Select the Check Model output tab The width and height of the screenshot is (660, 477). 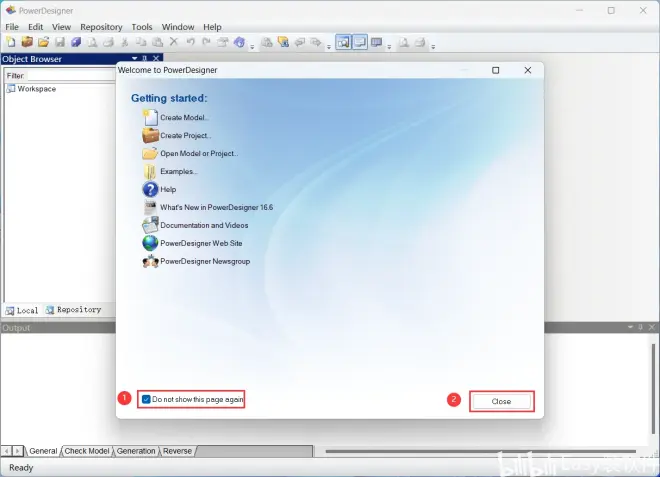tap(87, 451)
